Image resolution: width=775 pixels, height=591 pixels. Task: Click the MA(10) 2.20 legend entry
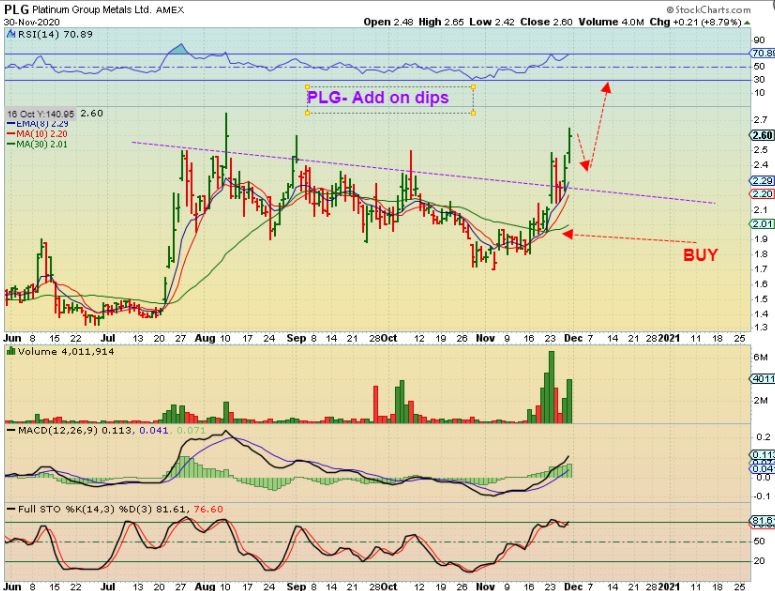click(38, 134)
